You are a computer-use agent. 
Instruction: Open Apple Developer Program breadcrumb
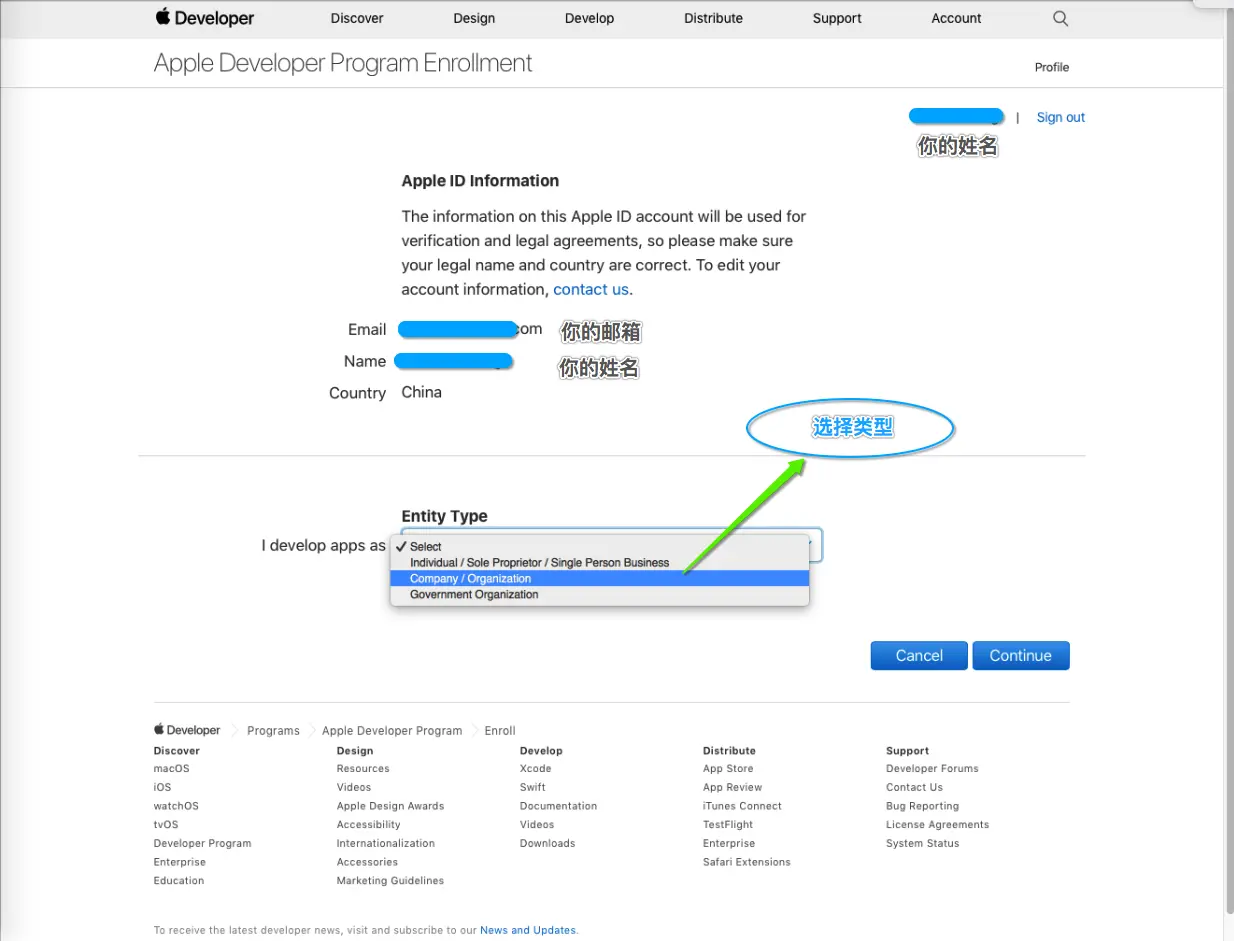click(x=392, y=731)
